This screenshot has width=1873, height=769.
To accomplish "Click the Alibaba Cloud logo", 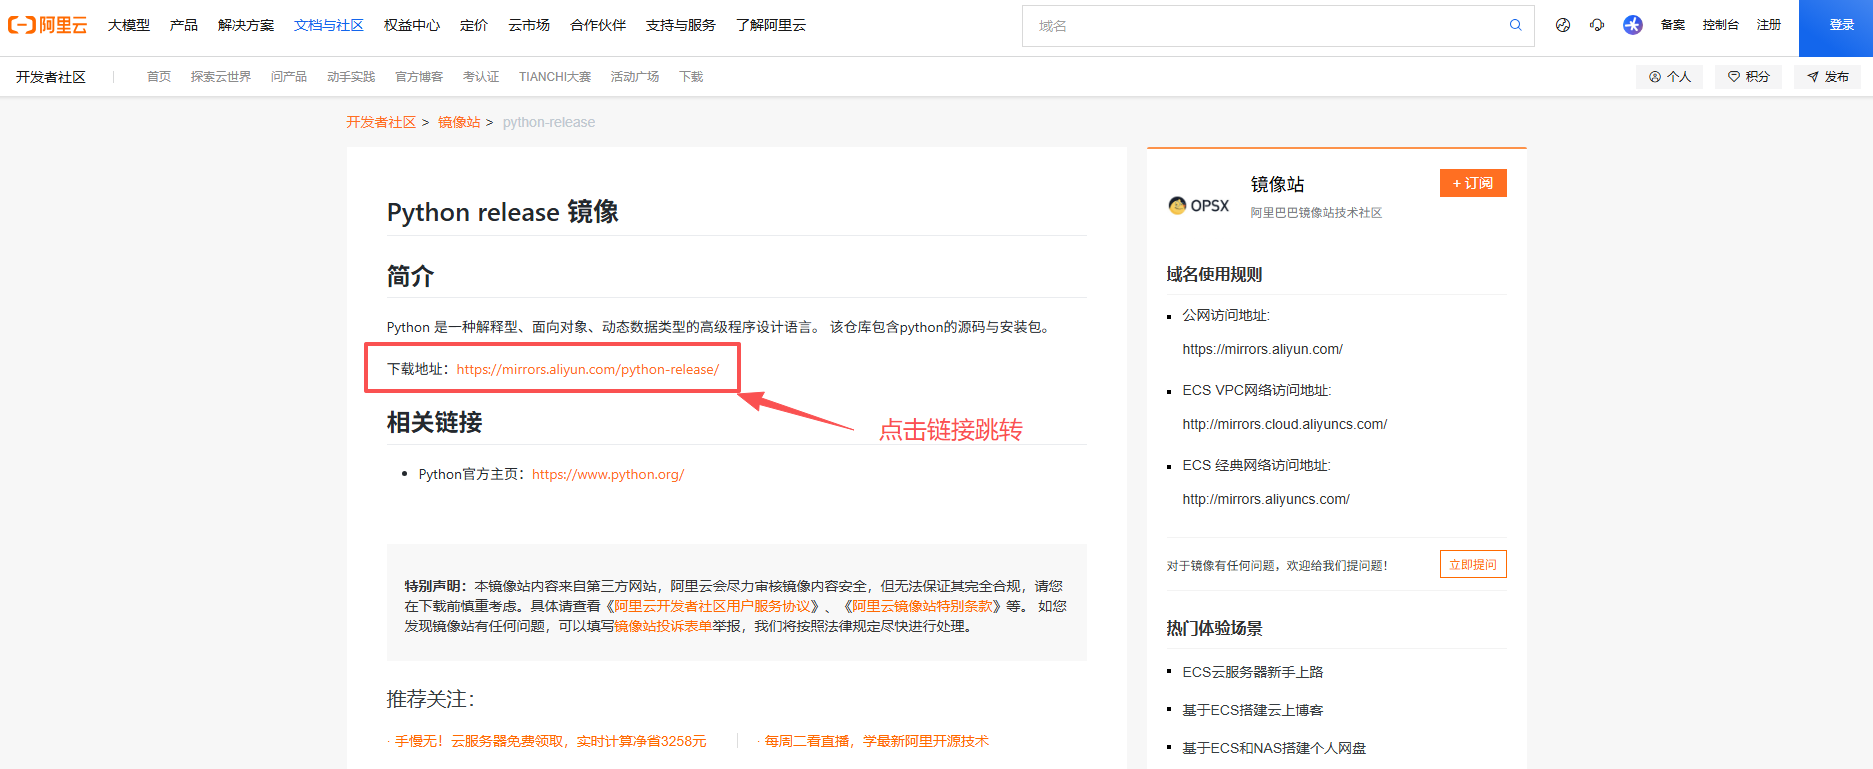I will 47,25.
